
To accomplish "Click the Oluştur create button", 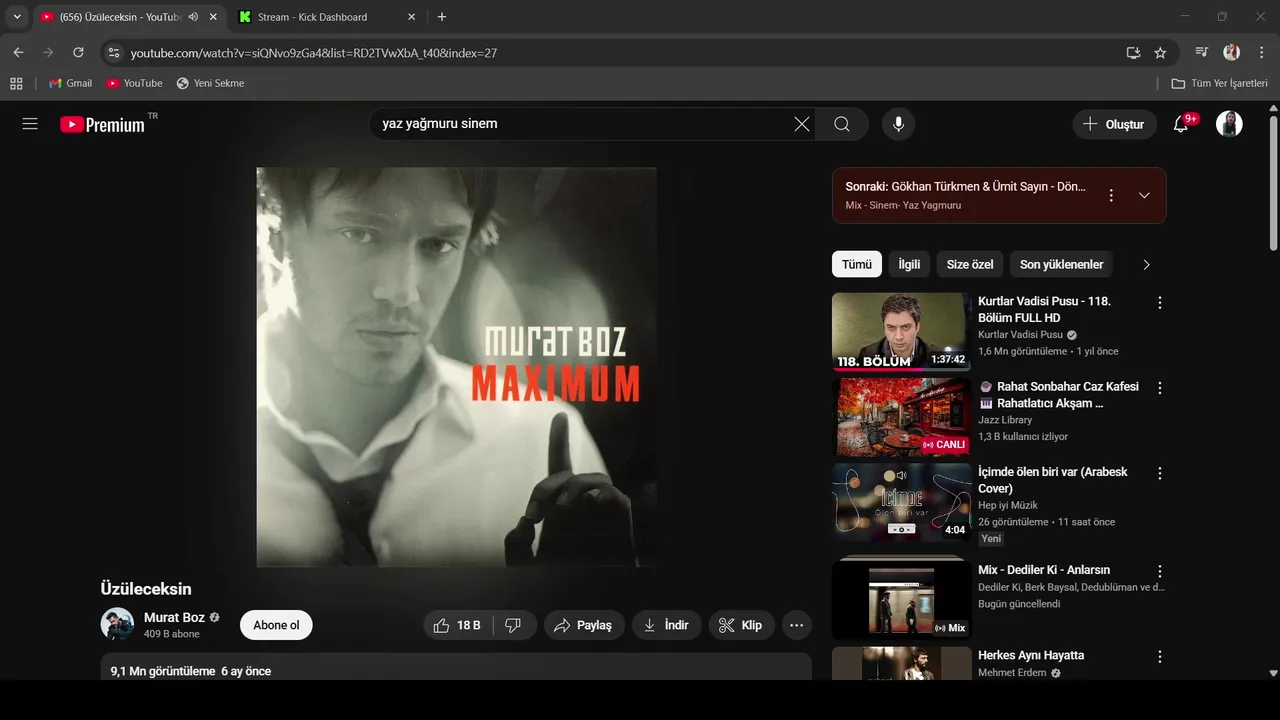I will point(1115,124).
